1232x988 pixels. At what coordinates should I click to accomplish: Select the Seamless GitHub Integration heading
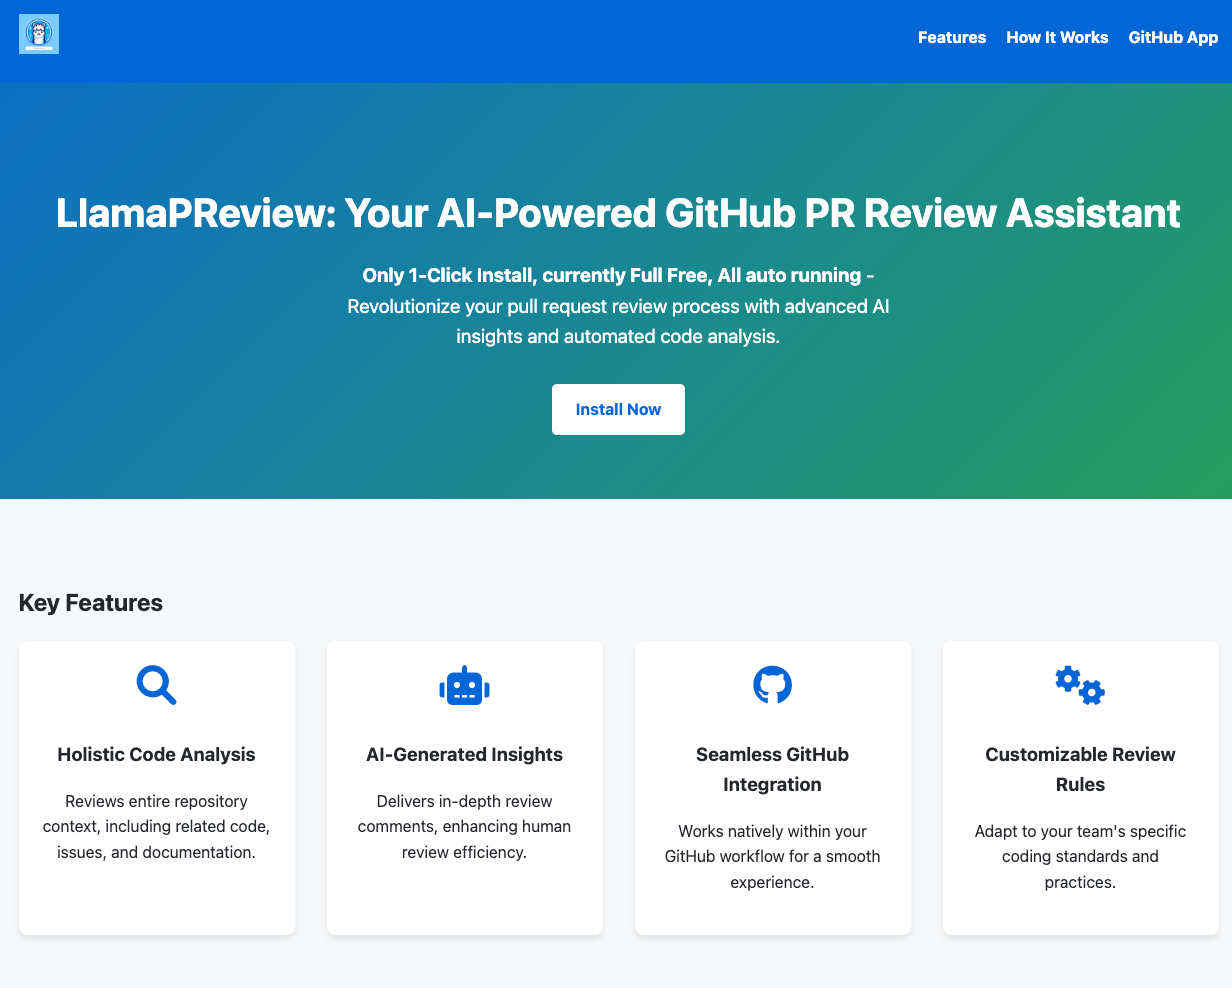coord(772,769)
